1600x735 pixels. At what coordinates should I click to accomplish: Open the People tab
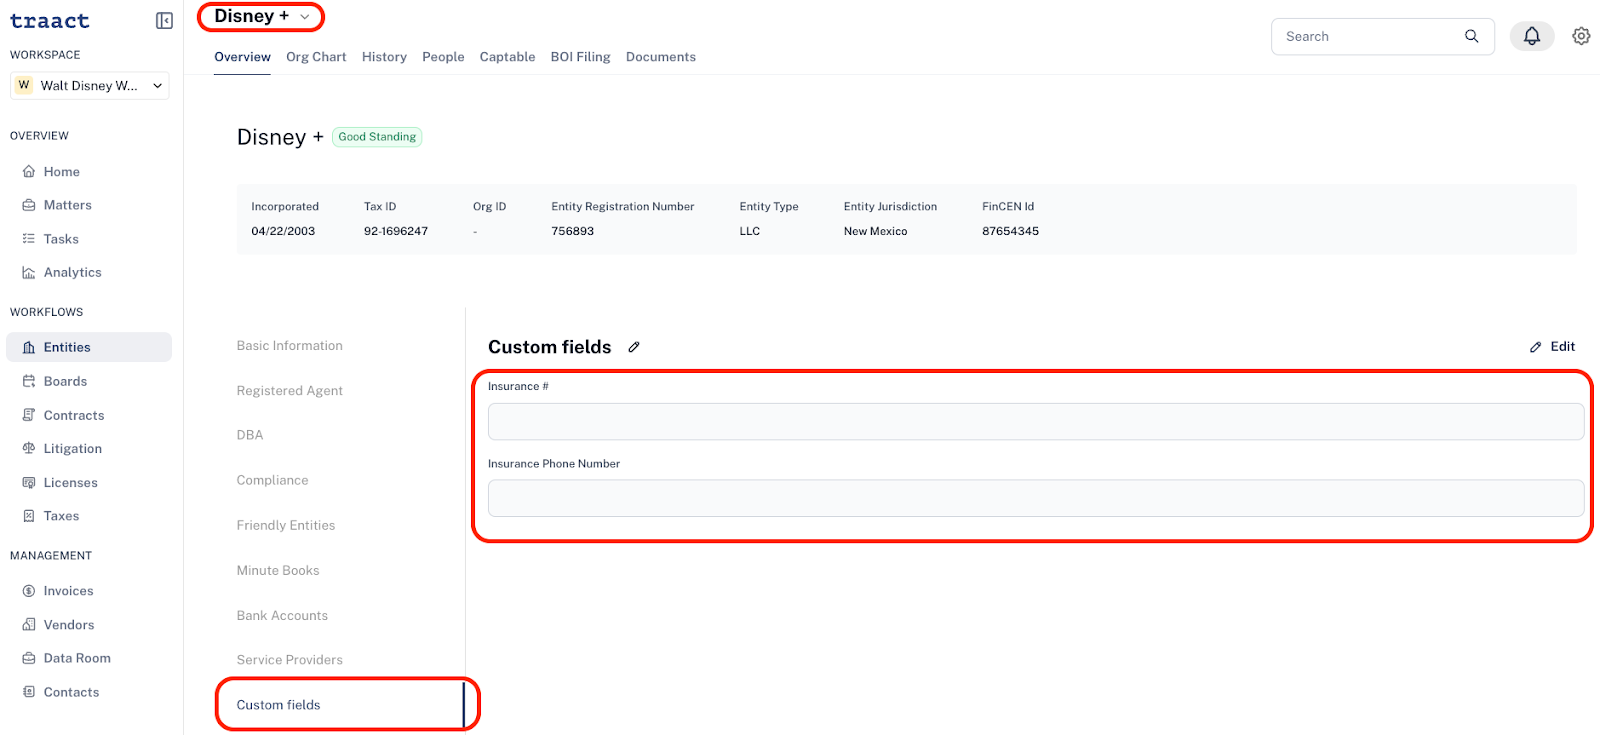pos(443,57)
